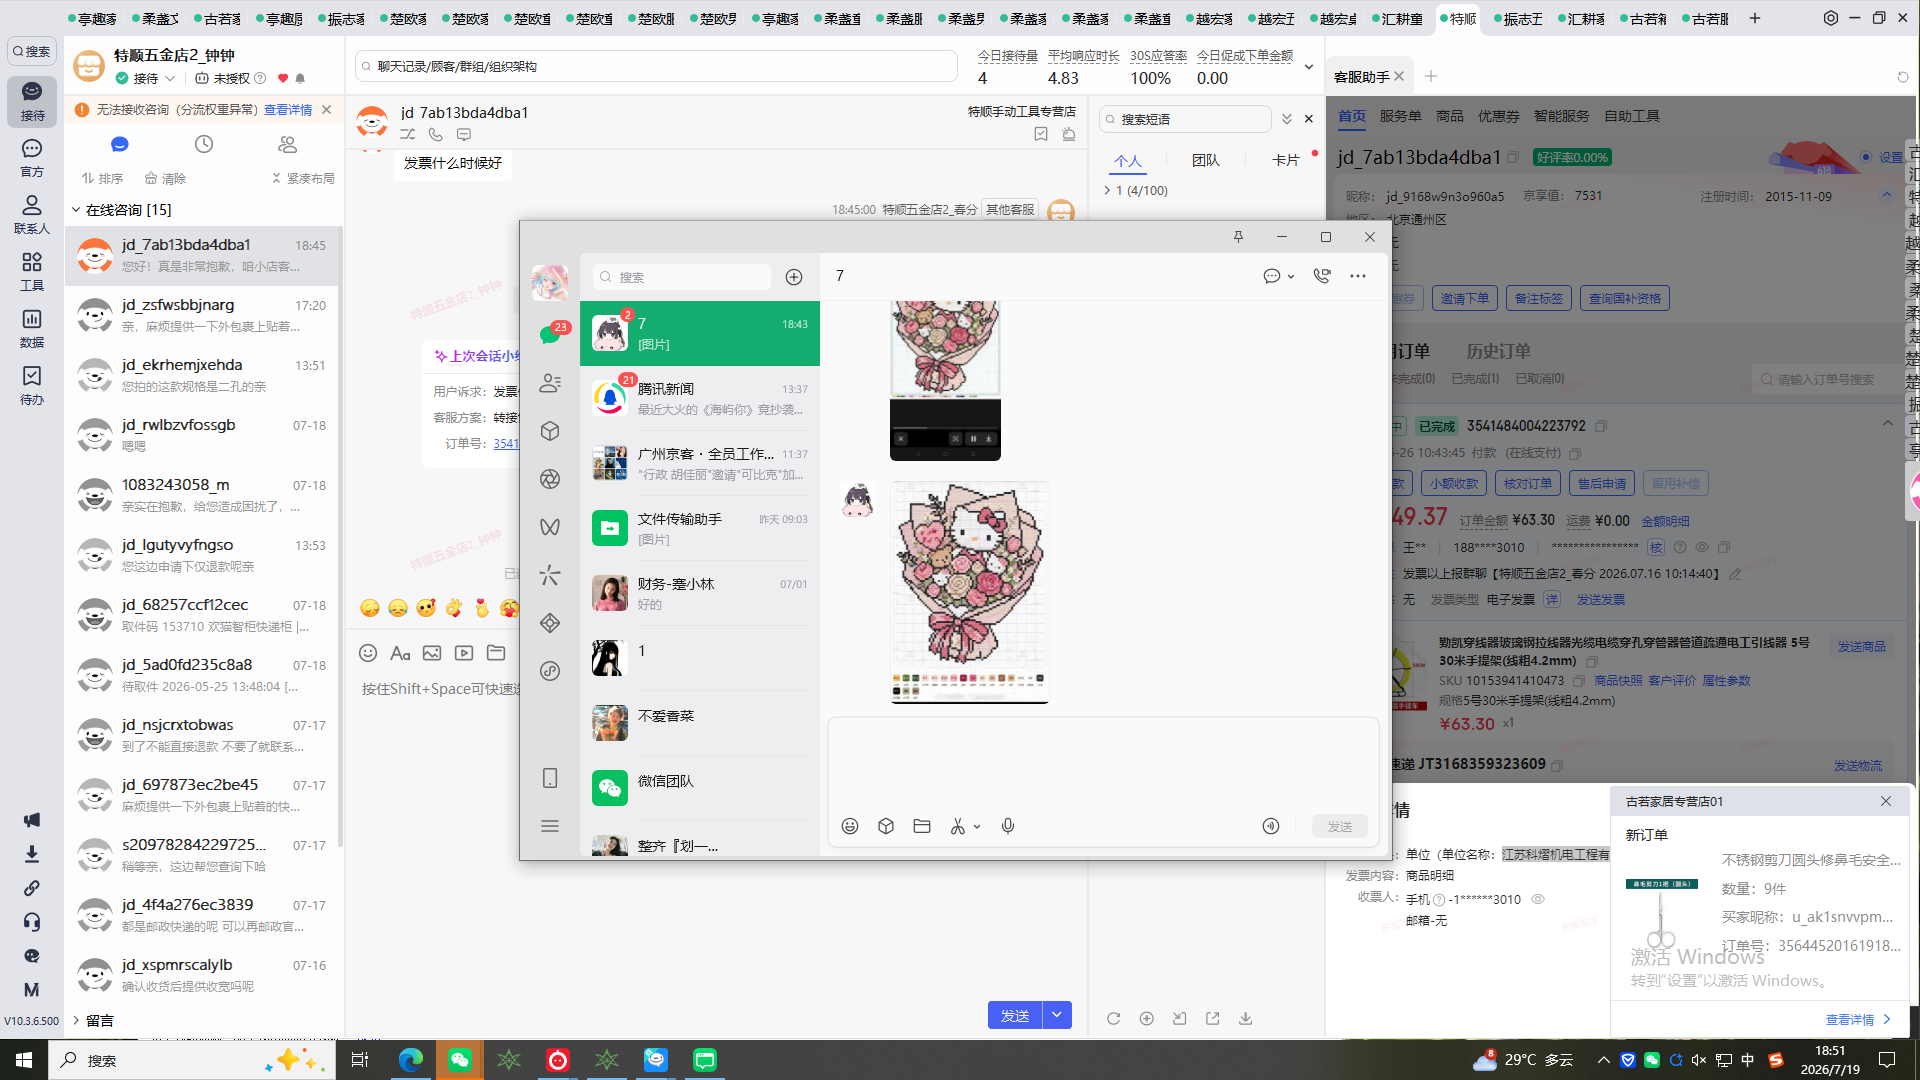Open WeChat scissors screenshot dropdown arrow
Screen dimensions: 1920x1080
pyautogui.click(x=977, y=827)
